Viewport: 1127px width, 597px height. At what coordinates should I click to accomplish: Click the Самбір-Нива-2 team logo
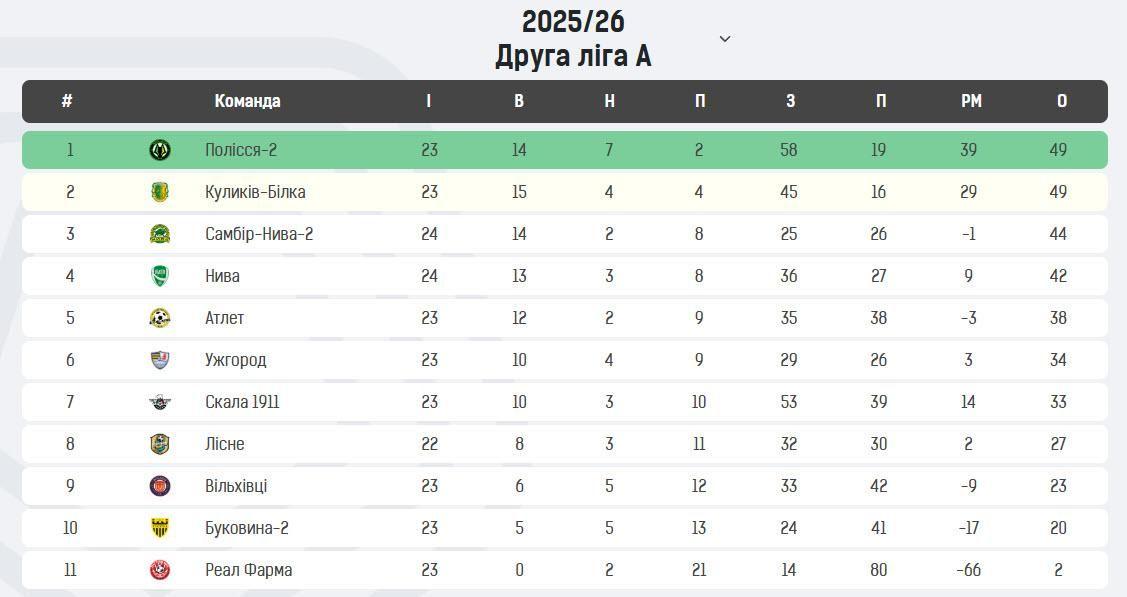click(x=160, y=234)
